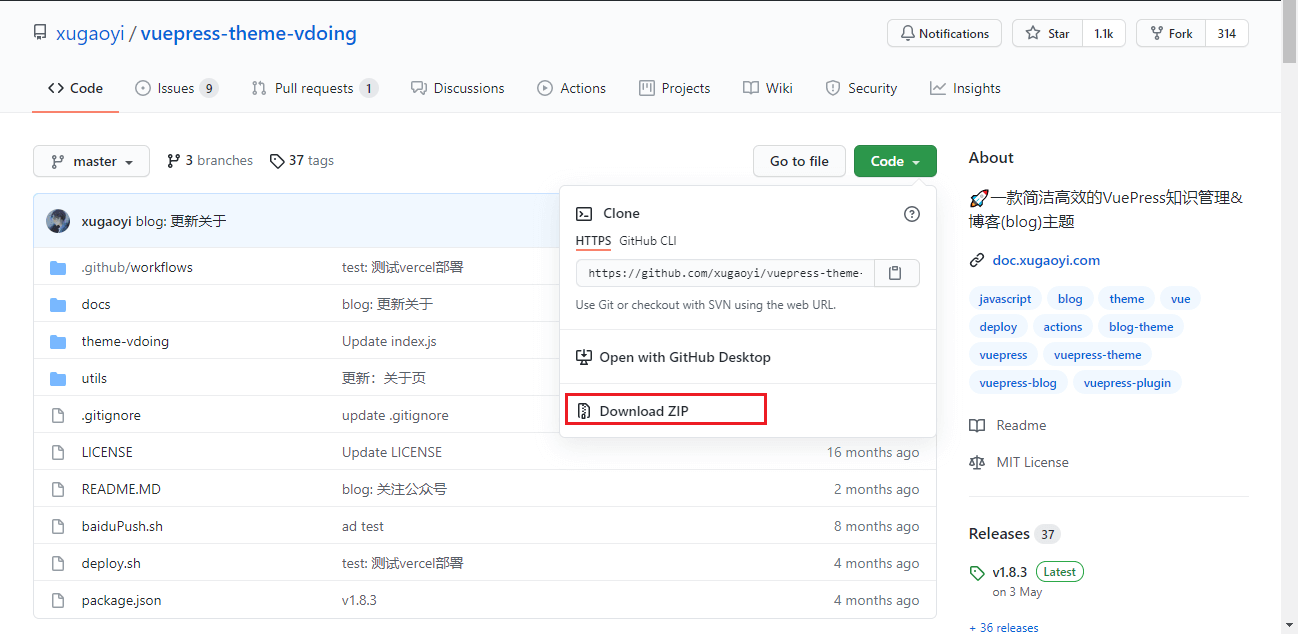Image resolution: width=1298 pixels, height=634 pixels.
Task: Click the 314 forks count
Action: (x=1227, y=33)
